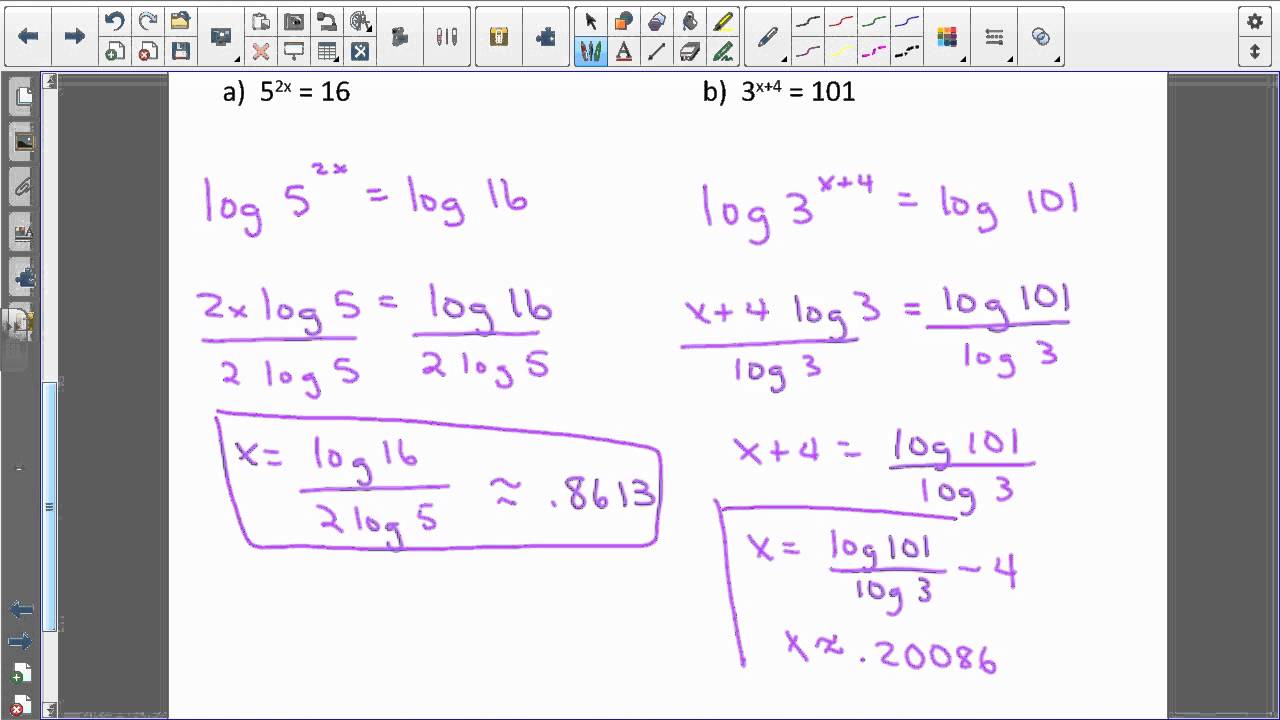Undo the last action
This screenshot has width=1280, height=720.
115,22
